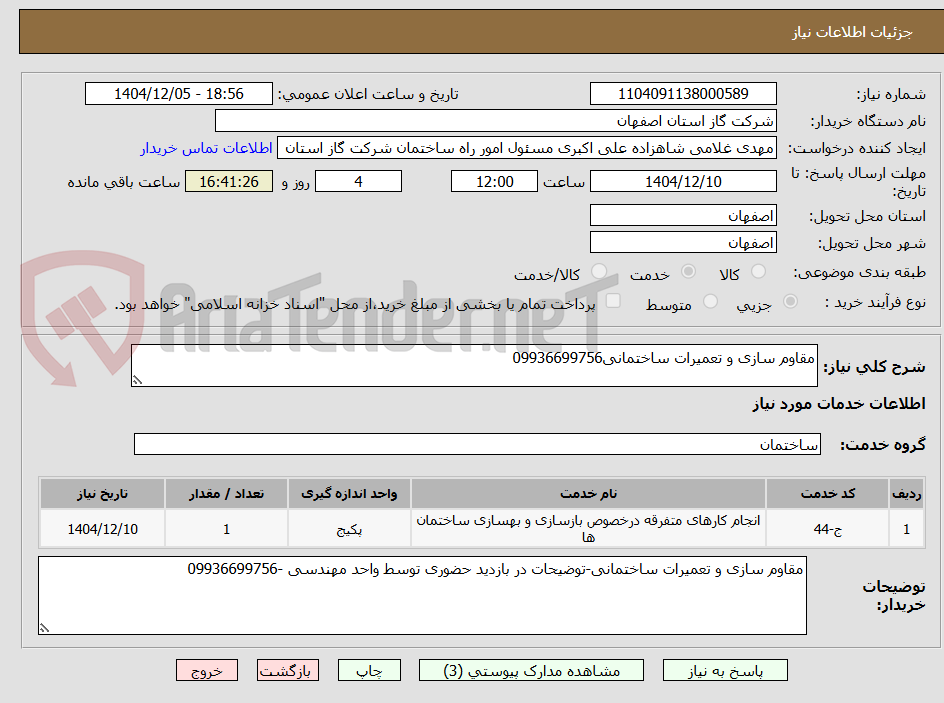Click the شهر محل تحویل field

tap(683, 243)
